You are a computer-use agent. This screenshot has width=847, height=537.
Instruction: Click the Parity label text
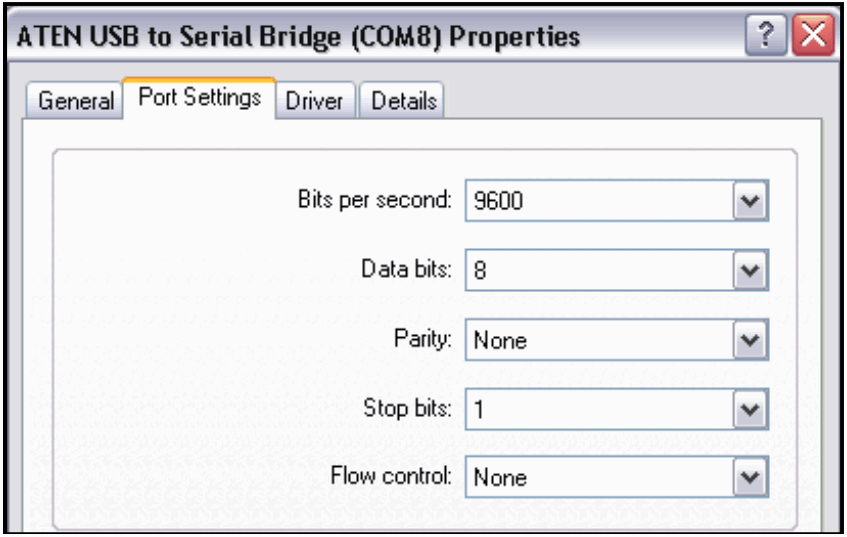tap(430, 337)
